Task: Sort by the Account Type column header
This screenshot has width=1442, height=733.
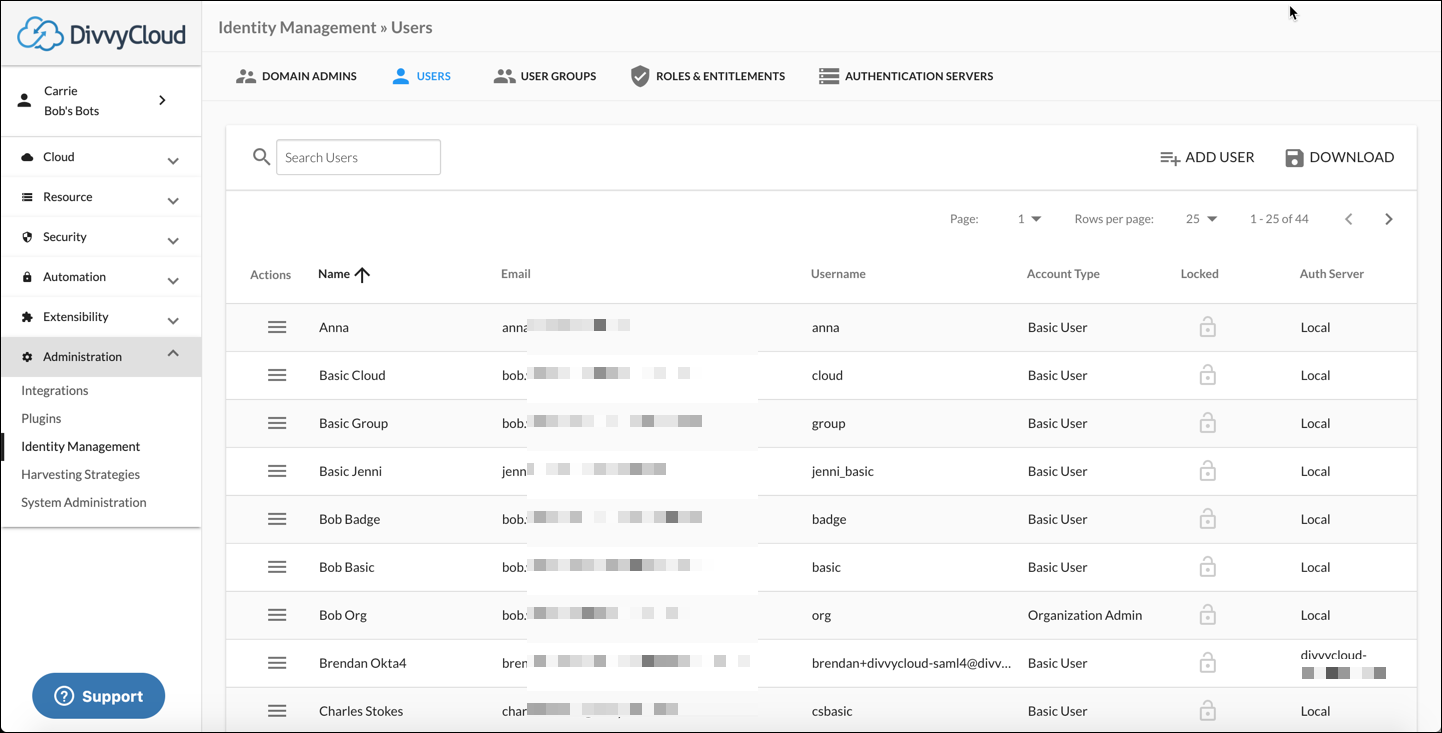Action: (1063, 274)
